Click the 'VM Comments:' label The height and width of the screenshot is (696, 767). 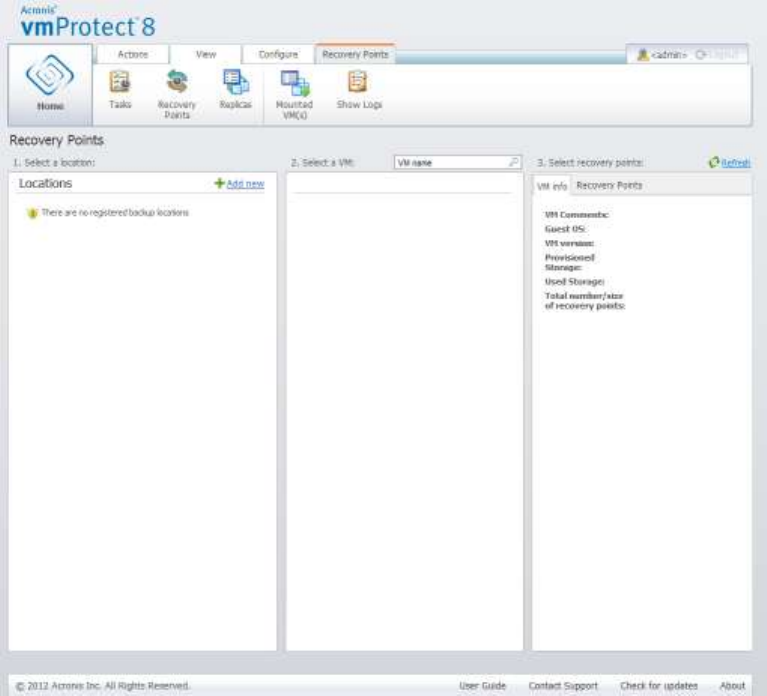[x=577, y=215]
